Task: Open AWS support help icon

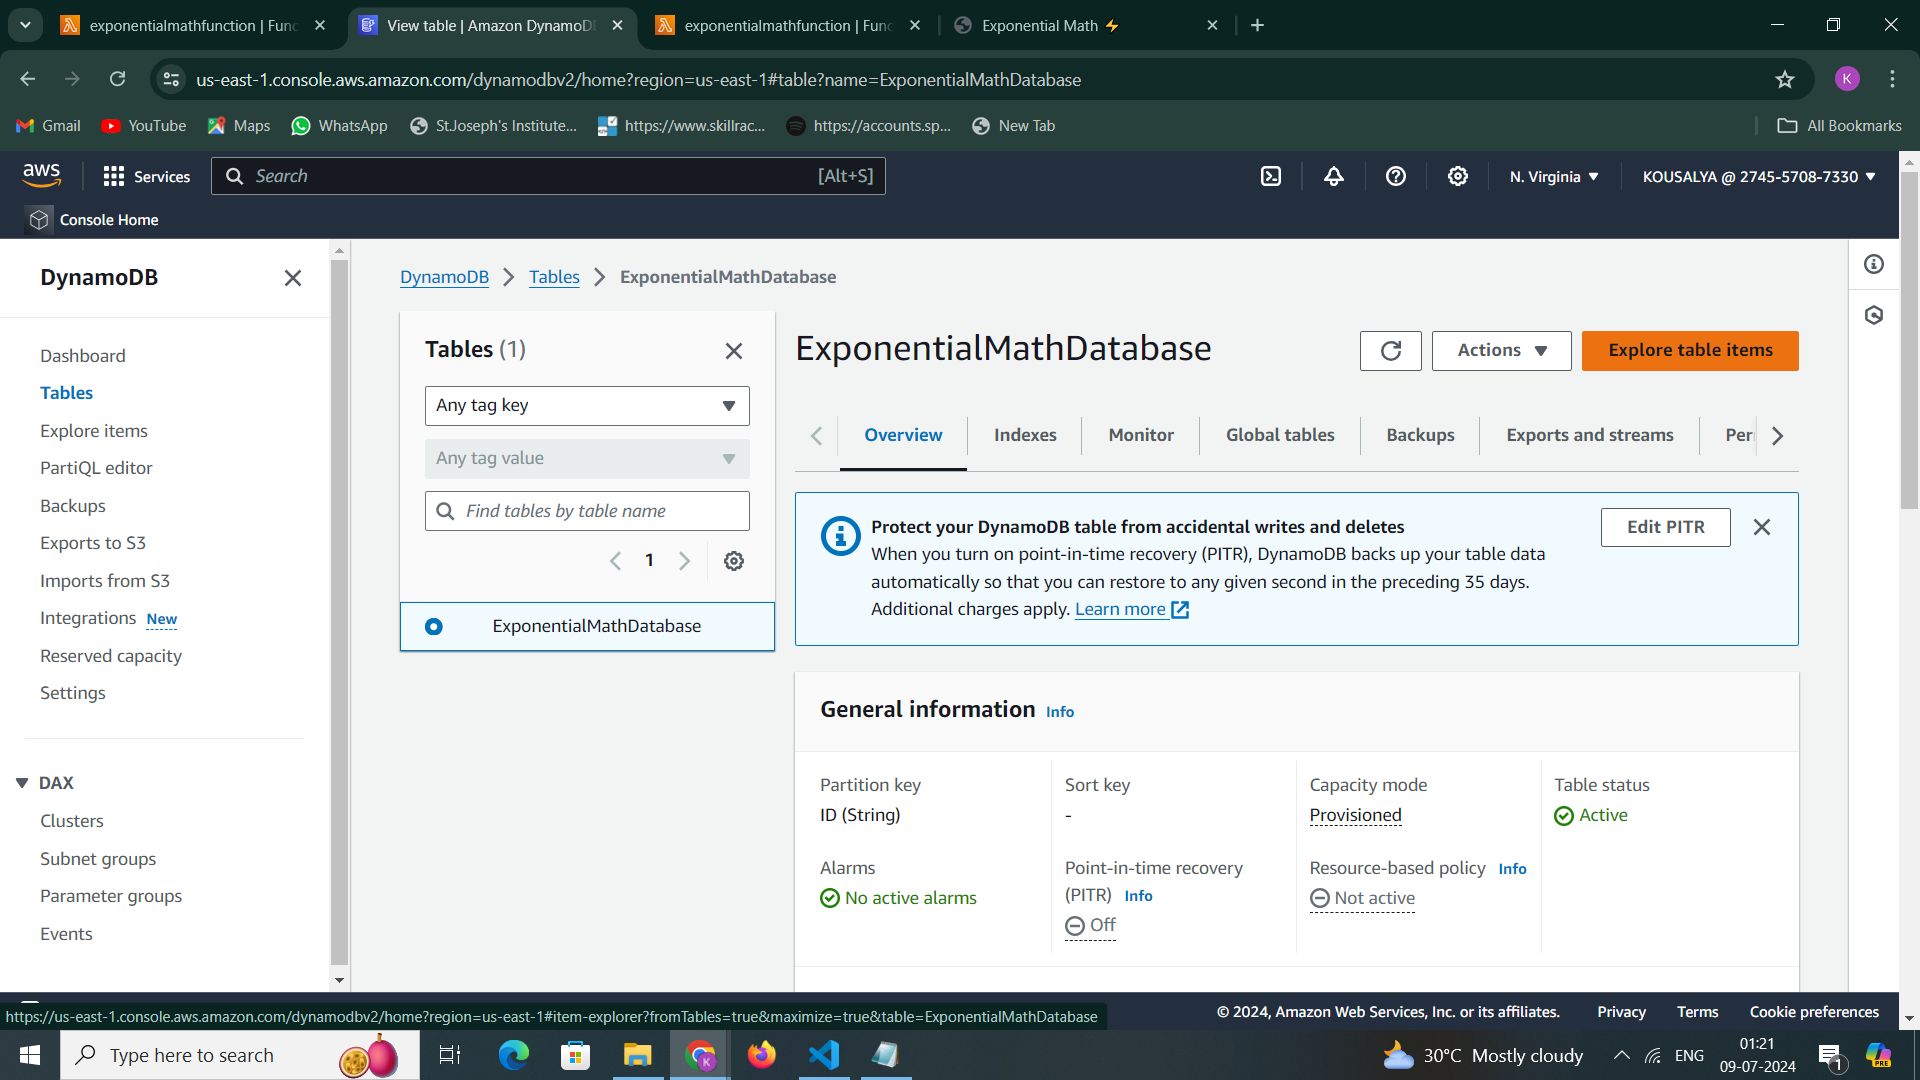Action: point(1396,177)
